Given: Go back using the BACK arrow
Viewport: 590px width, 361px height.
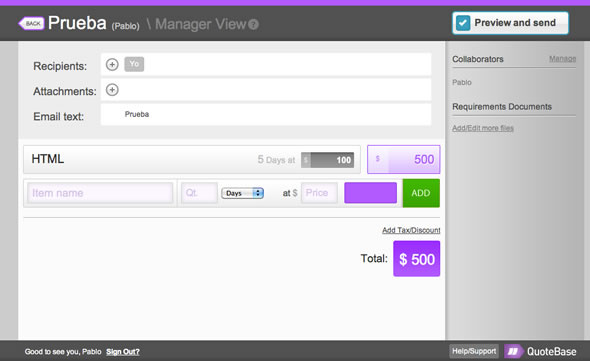Looking at the screenshot, I should point(32,23).
